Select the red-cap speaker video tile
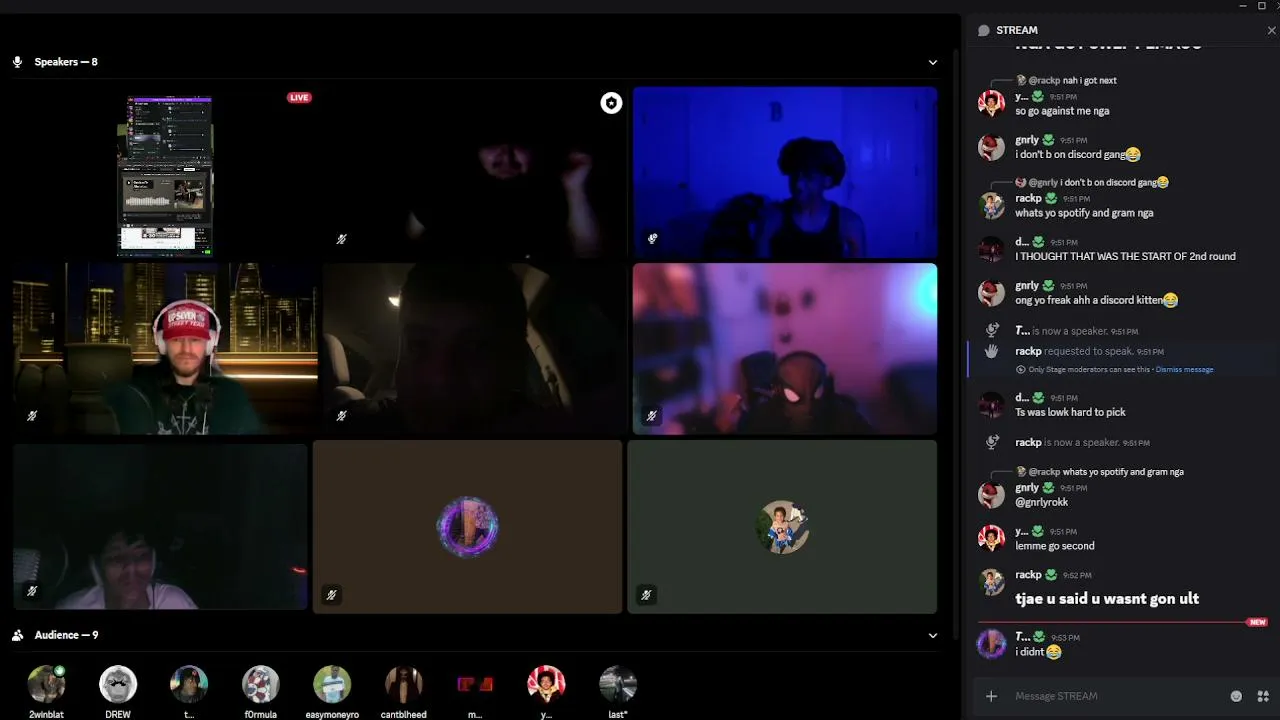The width and height of the screenshot is (1280, 720). point(165,349)
